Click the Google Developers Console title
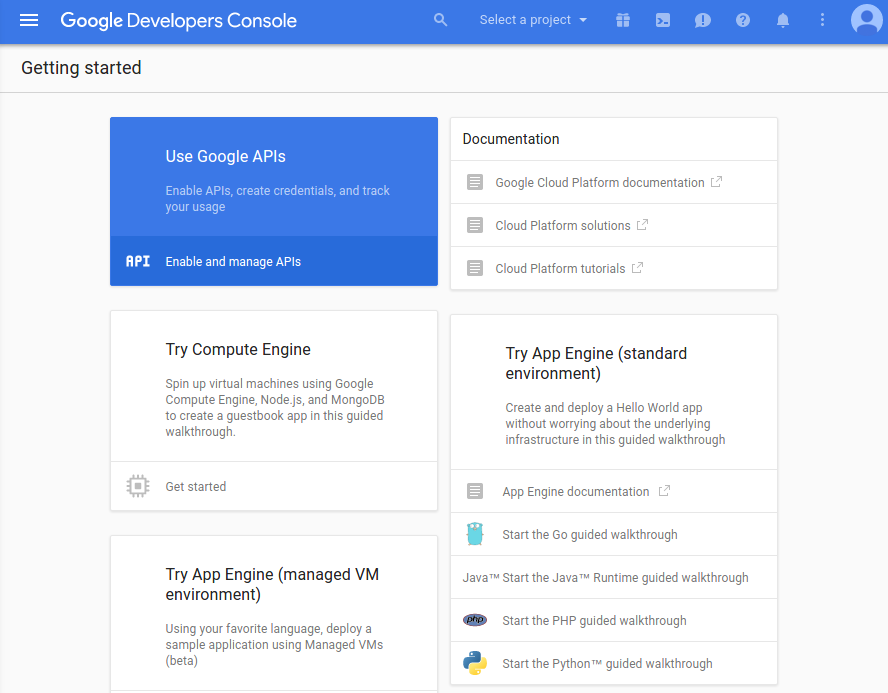888x693 pixels. coord(178,20)
